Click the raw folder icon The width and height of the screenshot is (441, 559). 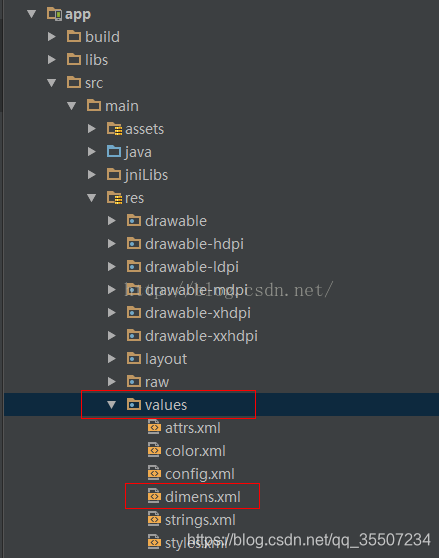tap(134, 381)
